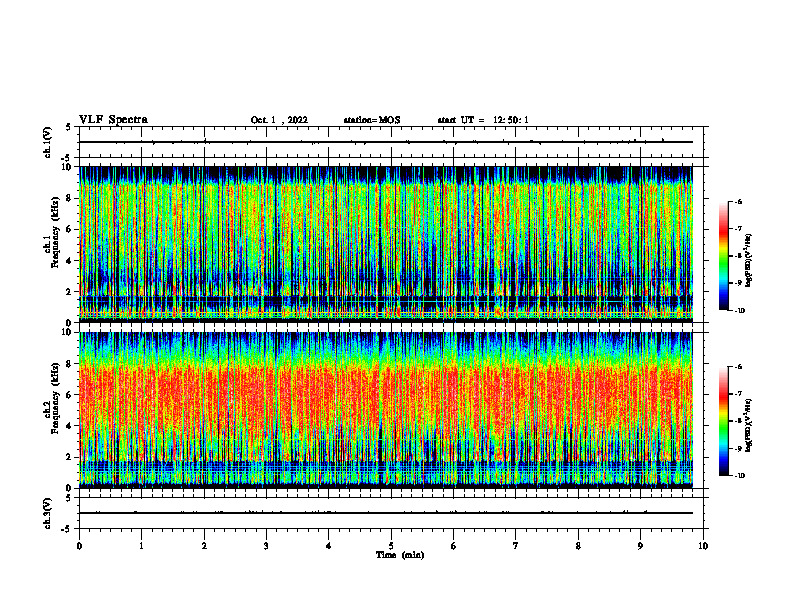Click the "6" tick on the time axis
This screenshot has height=612, width=792.
click(454, 546)
